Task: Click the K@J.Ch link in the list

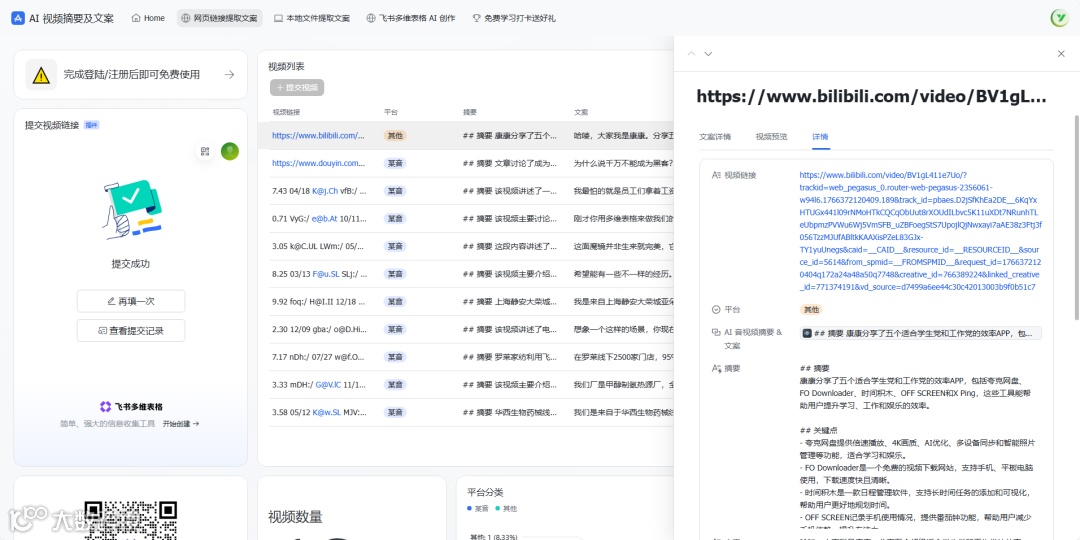Action: tap(325, 191)
